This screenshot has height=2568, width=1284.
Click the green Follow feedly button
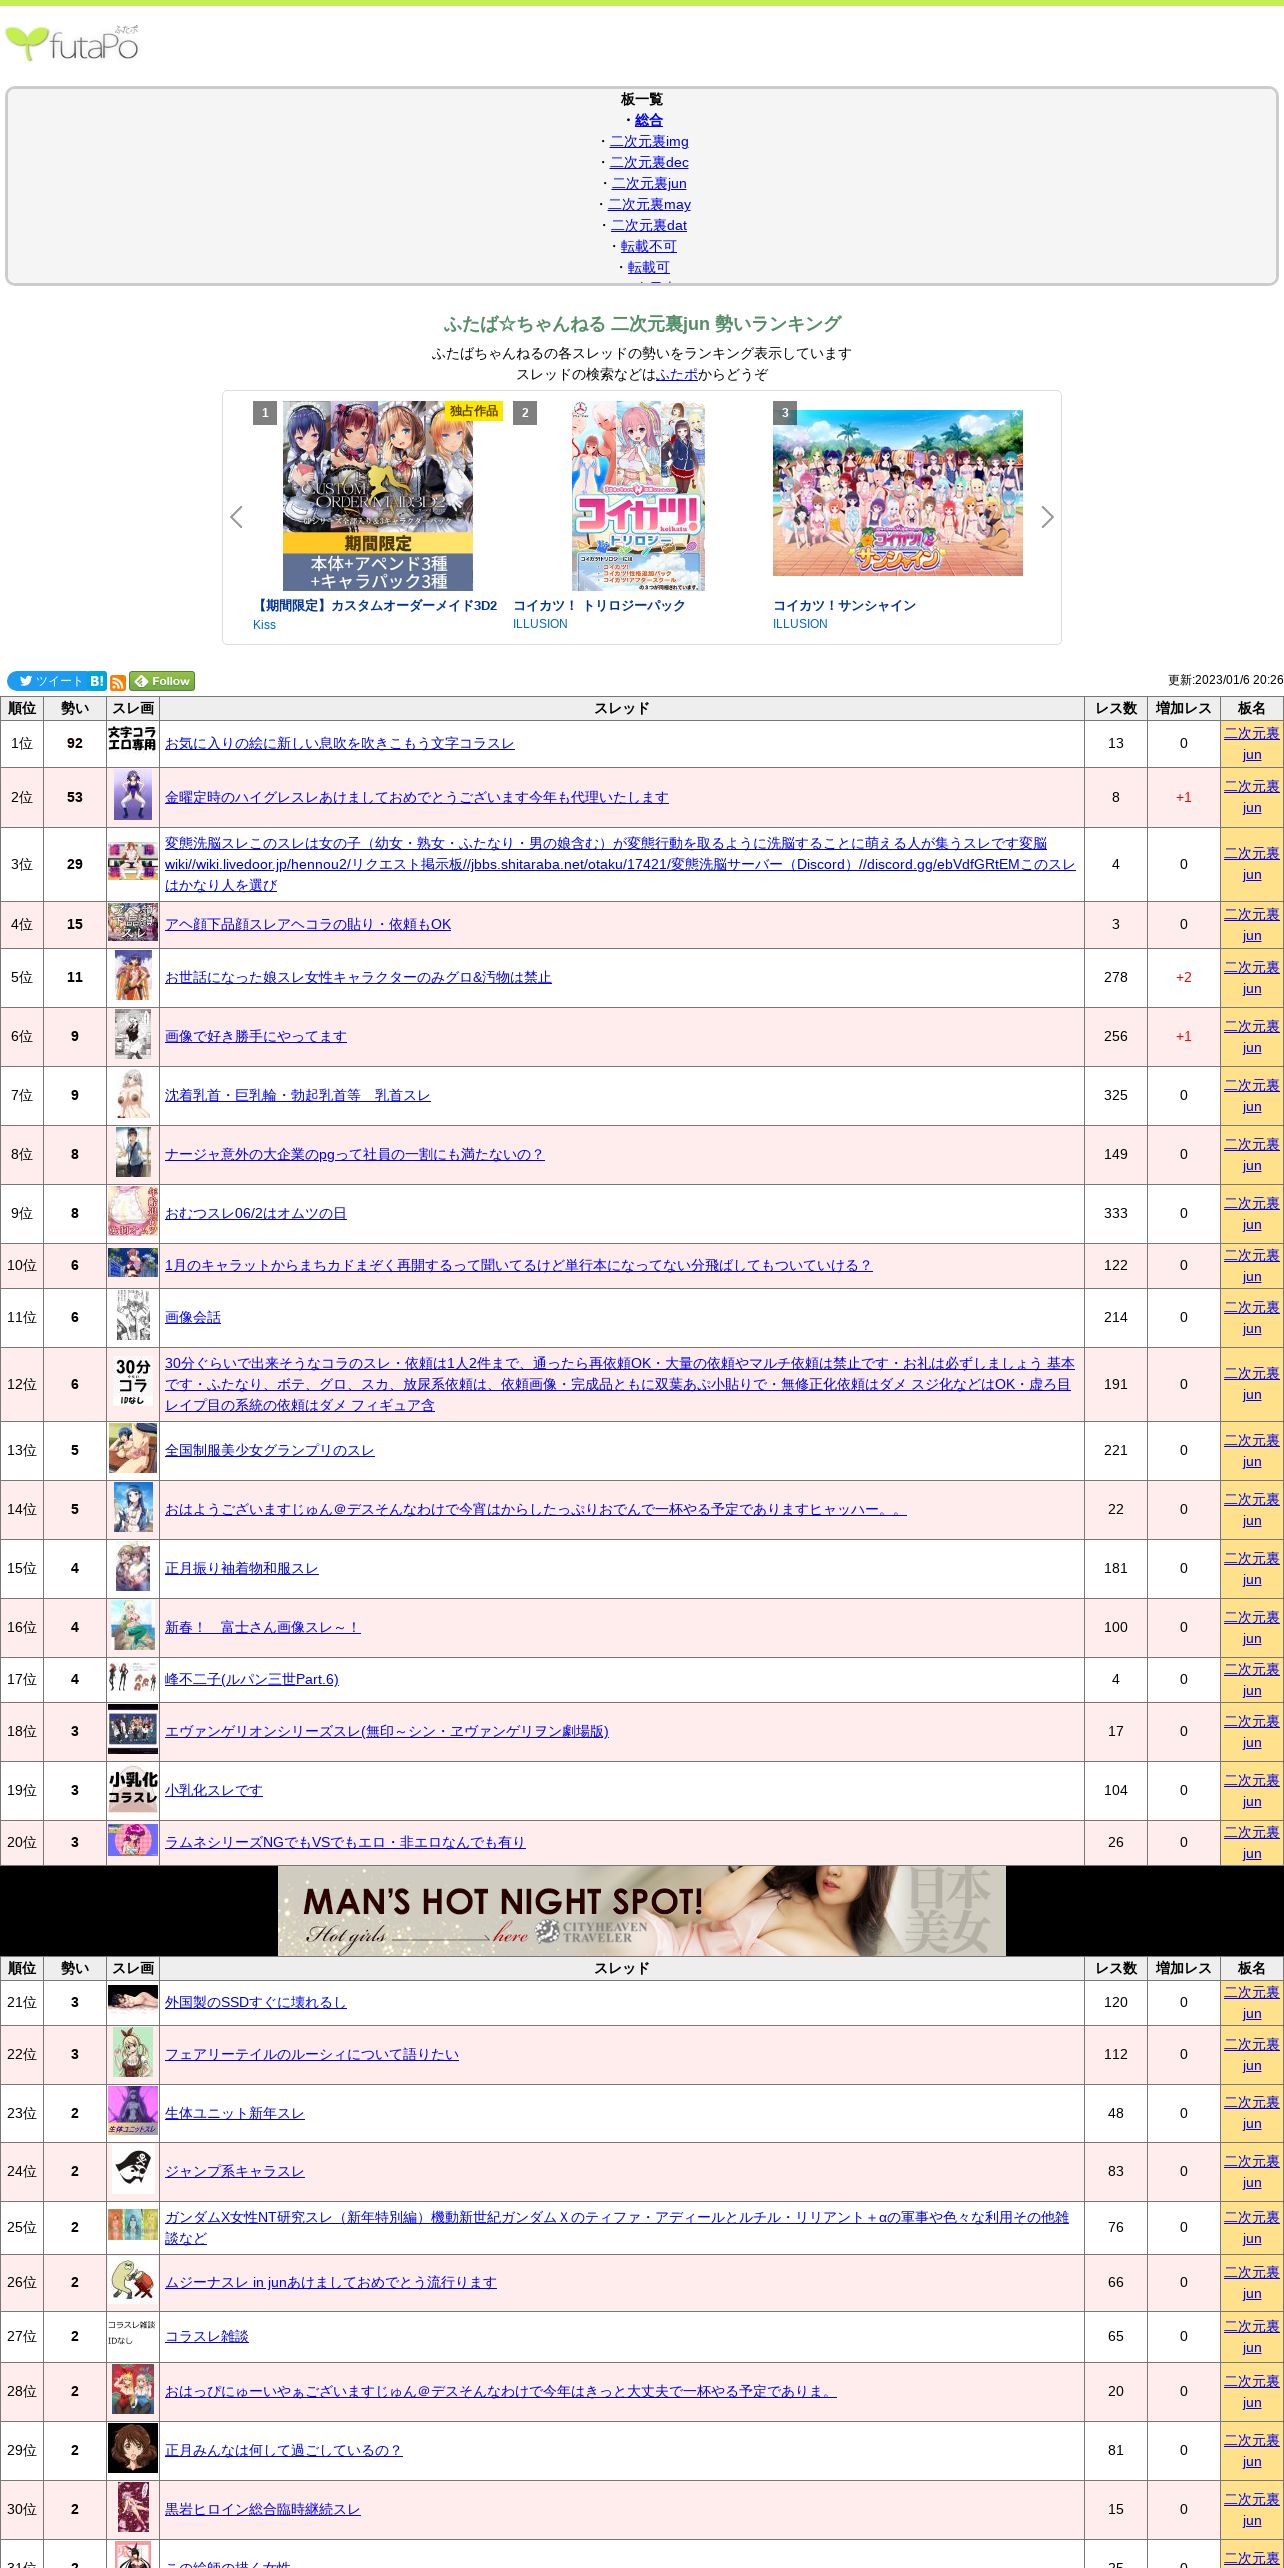[162, 681]
